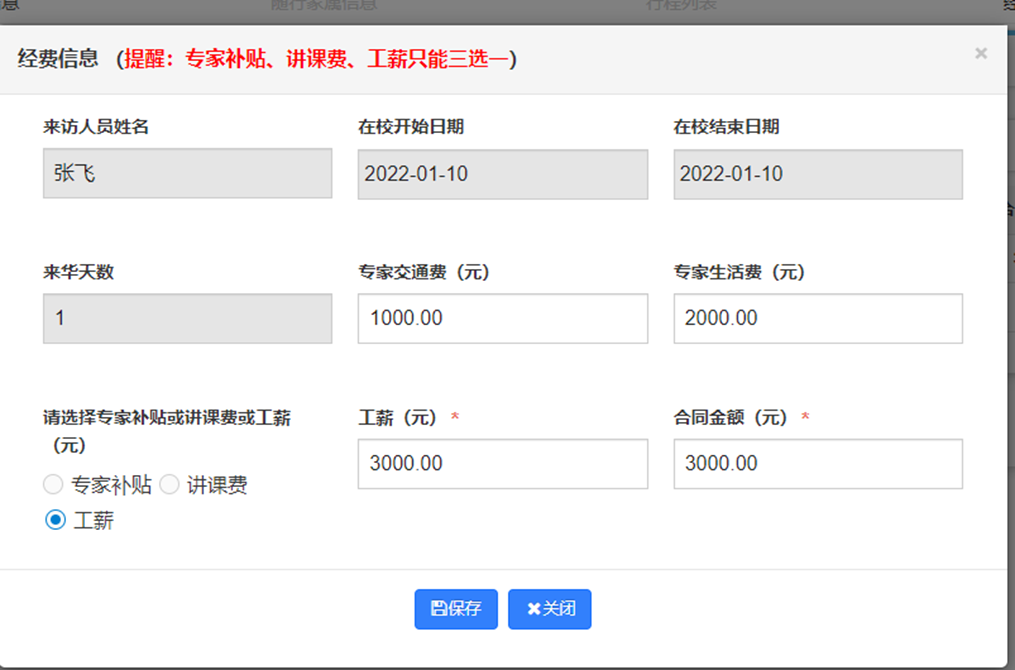
Task: Click into the 合同金额（元） input
Action: (x=817, y=464)
